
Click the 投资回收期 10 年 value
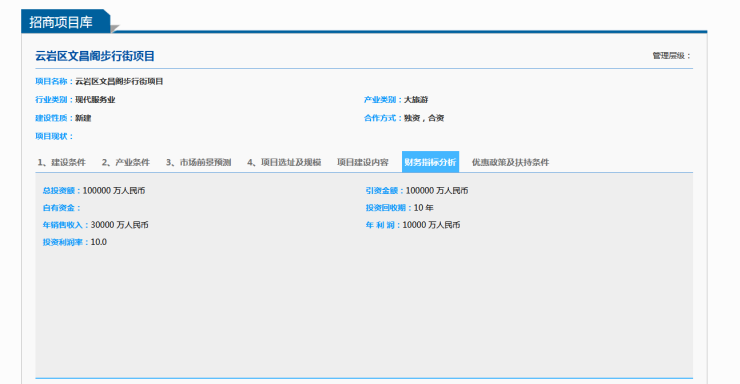[x=423, y=208]
